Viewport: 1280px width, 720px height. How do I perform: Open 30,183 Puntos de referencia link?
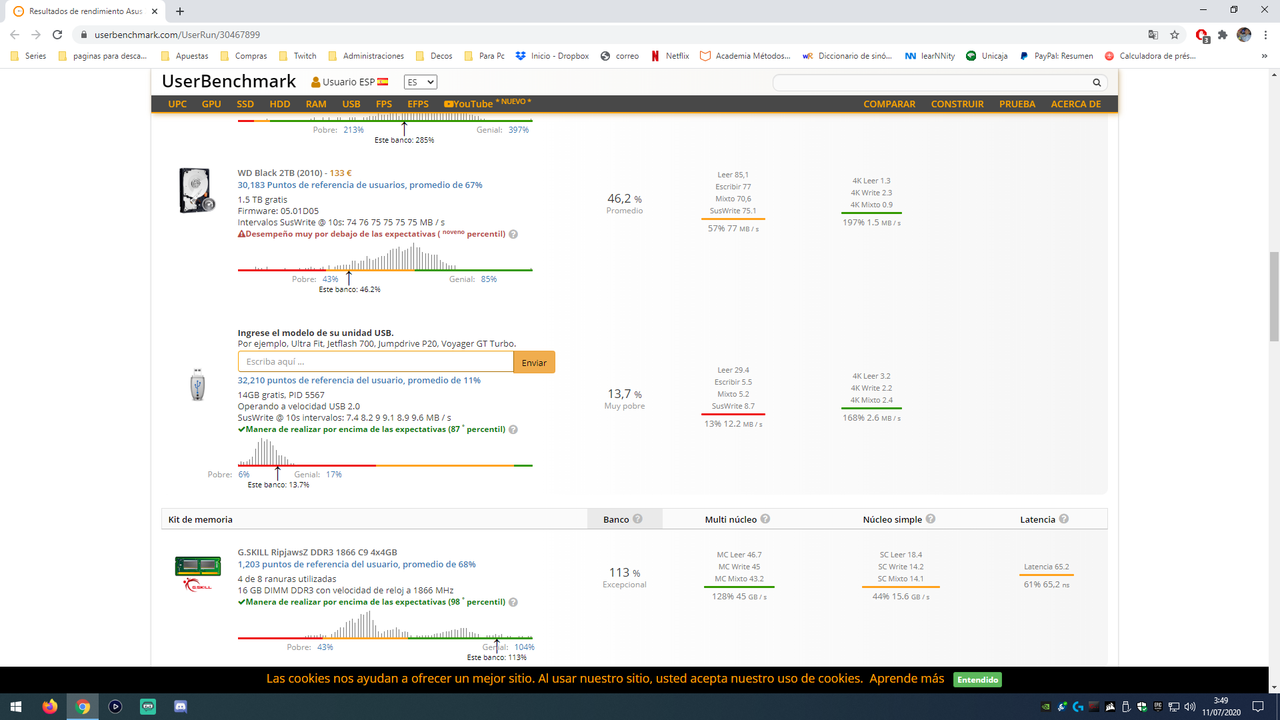coord(360,185)
